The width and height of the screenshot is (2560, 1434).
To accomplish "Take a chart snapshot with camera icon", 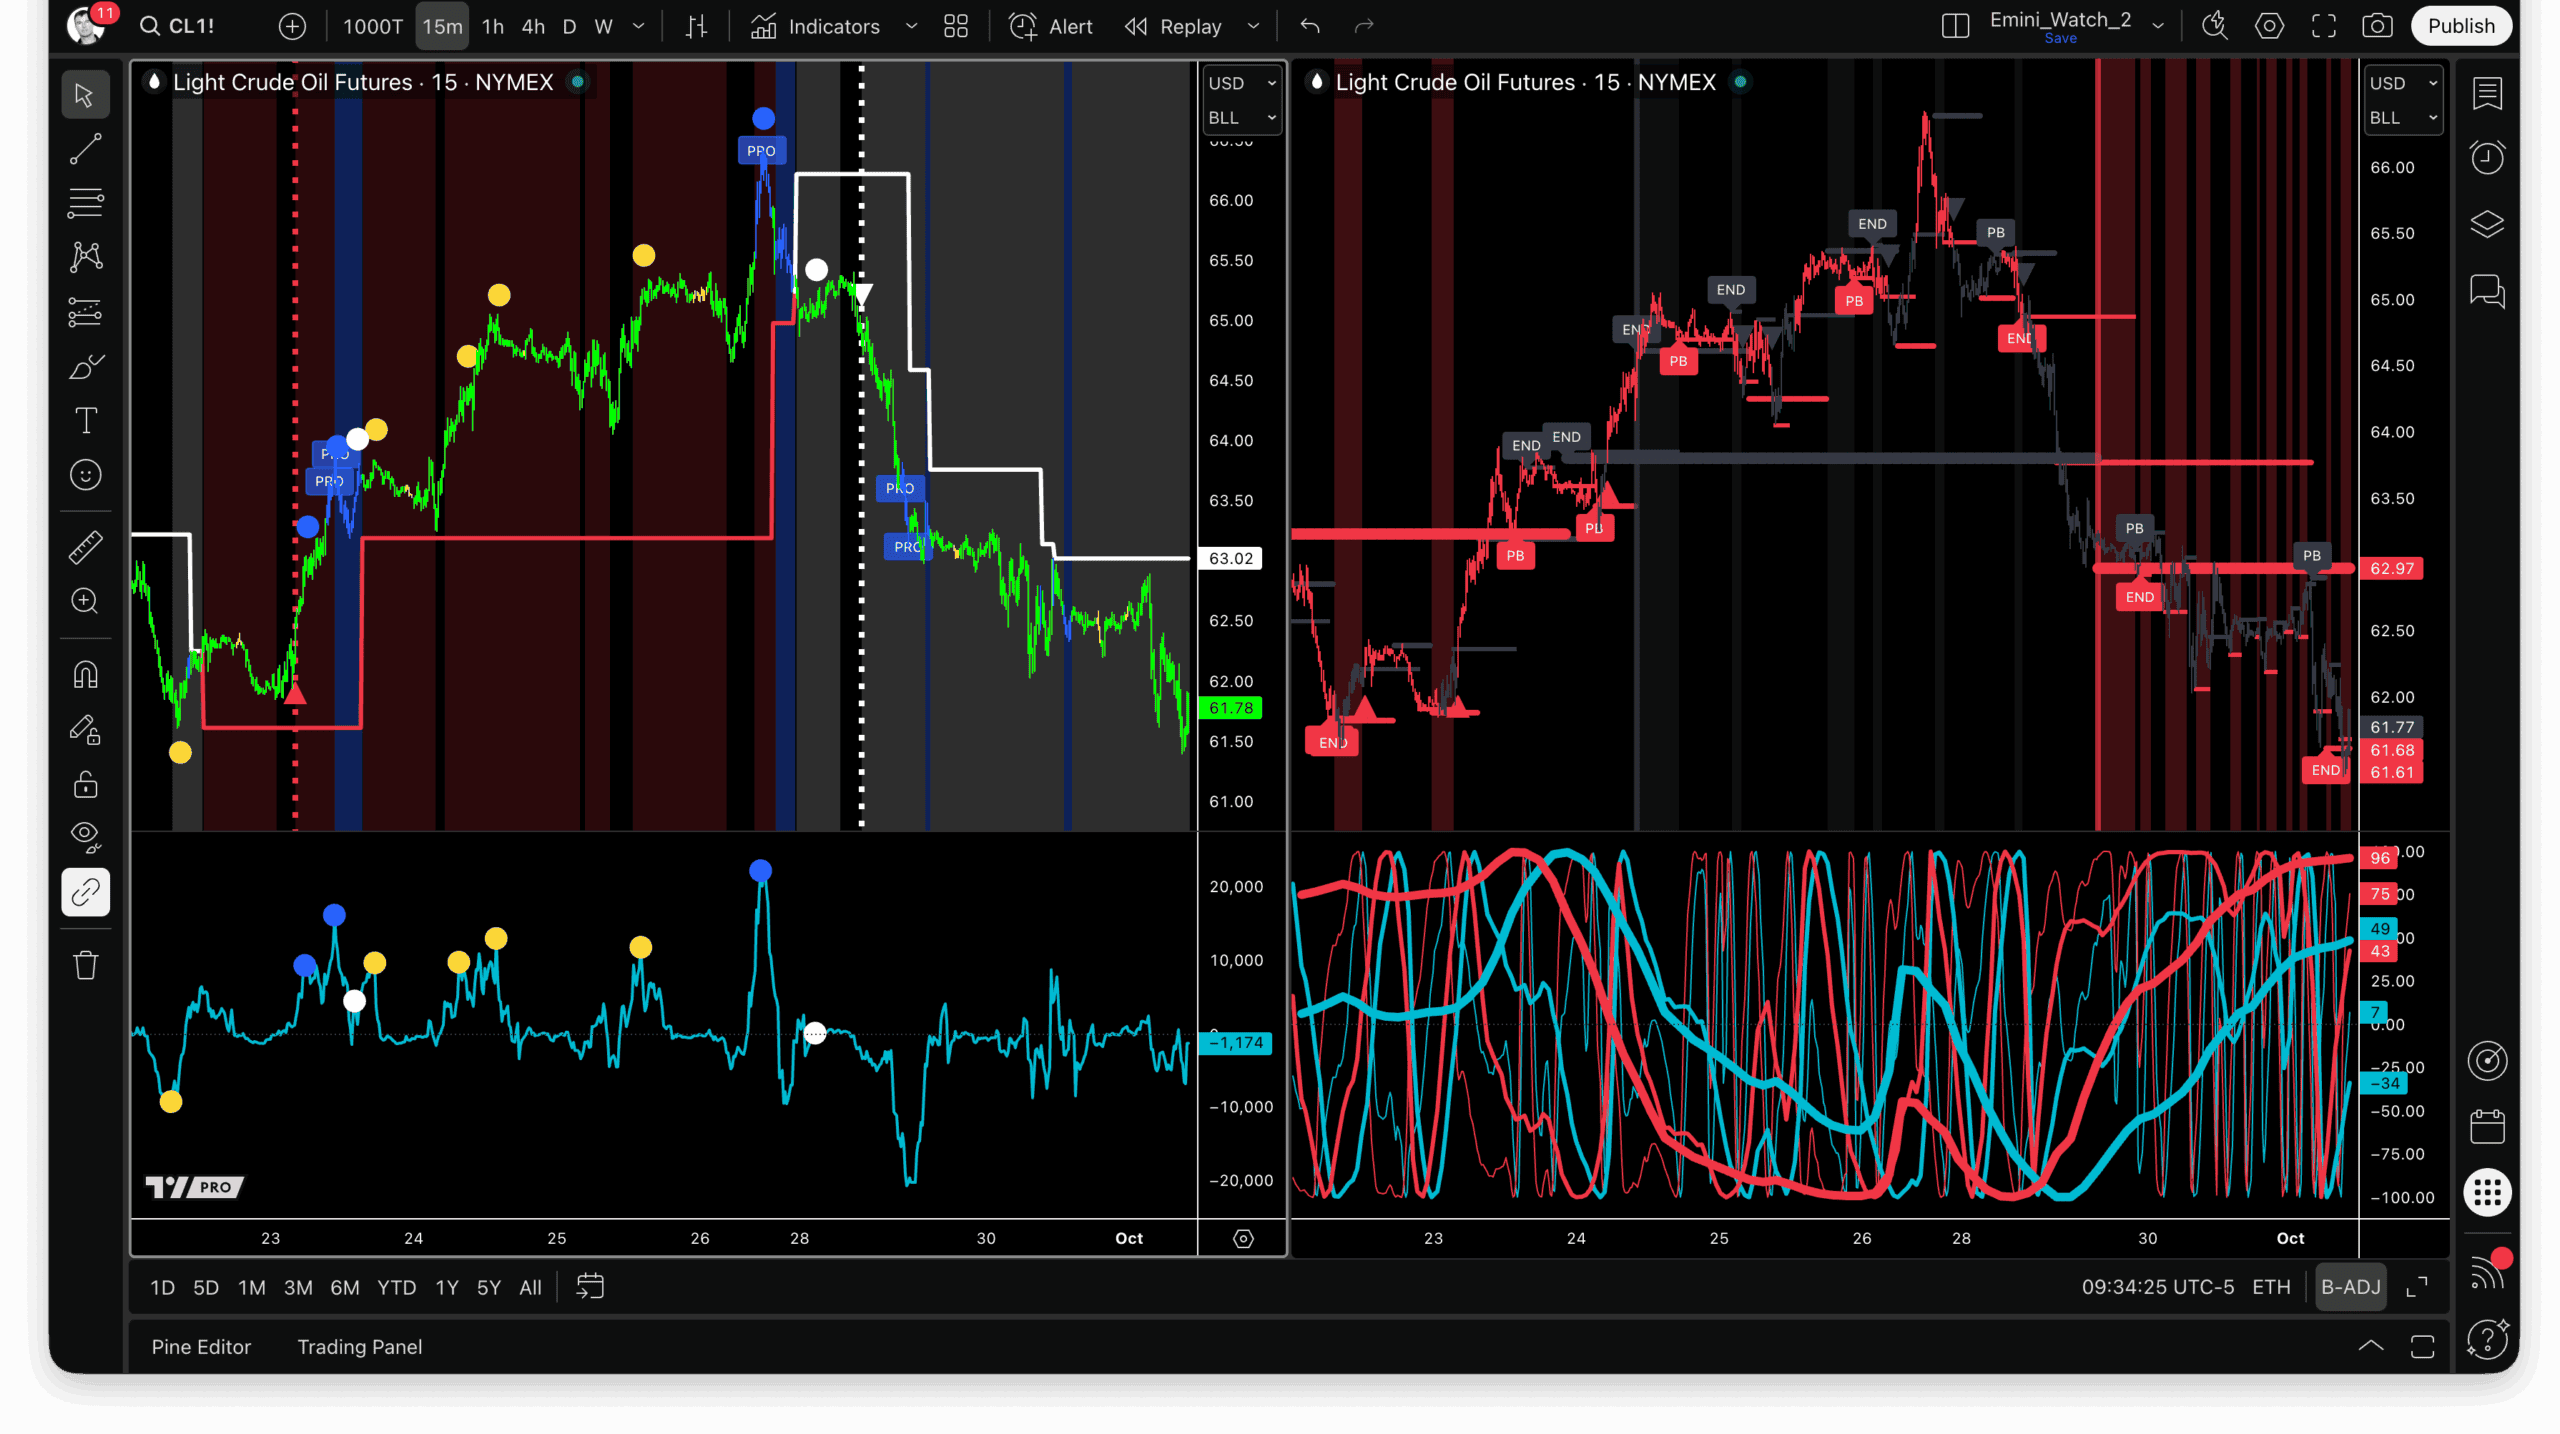I will coord(2377,26).
